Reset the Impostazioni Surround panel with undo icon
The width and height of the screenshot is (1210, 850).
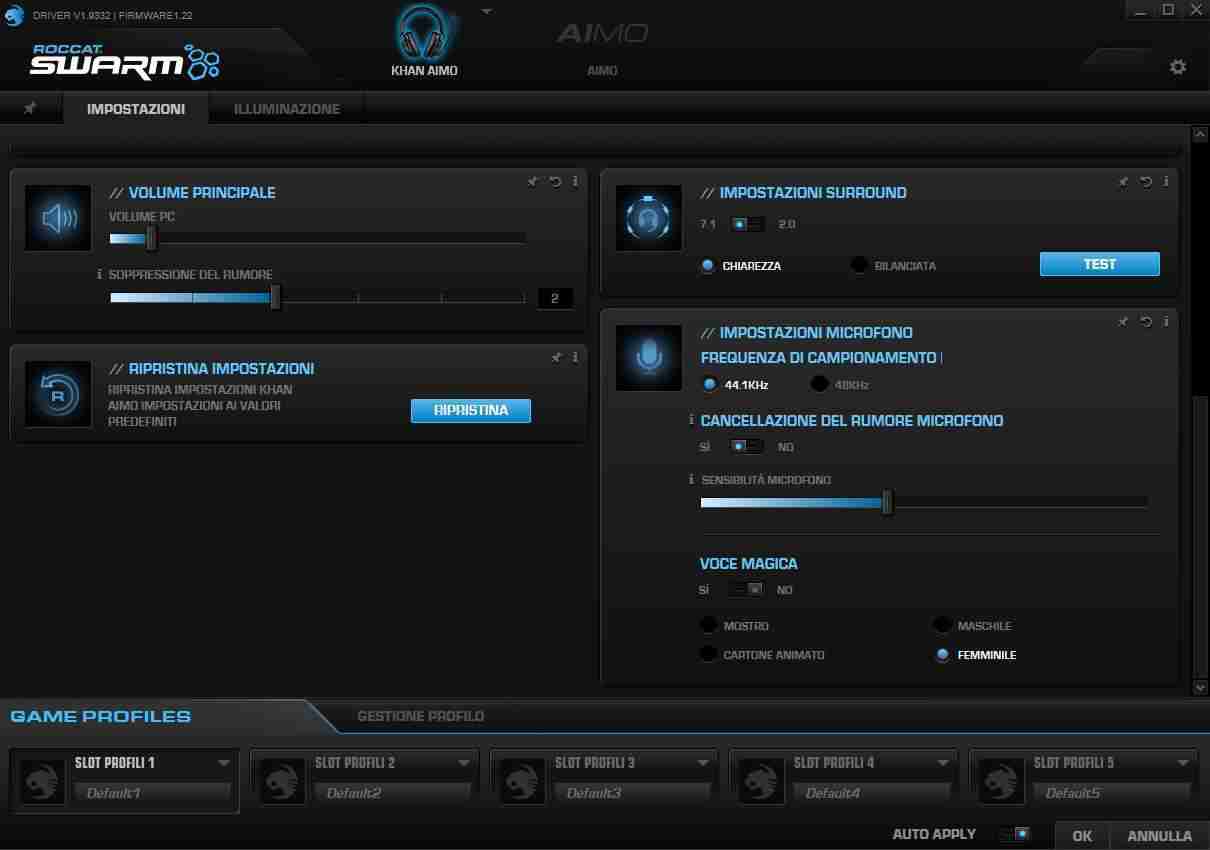click(1146, 181)
